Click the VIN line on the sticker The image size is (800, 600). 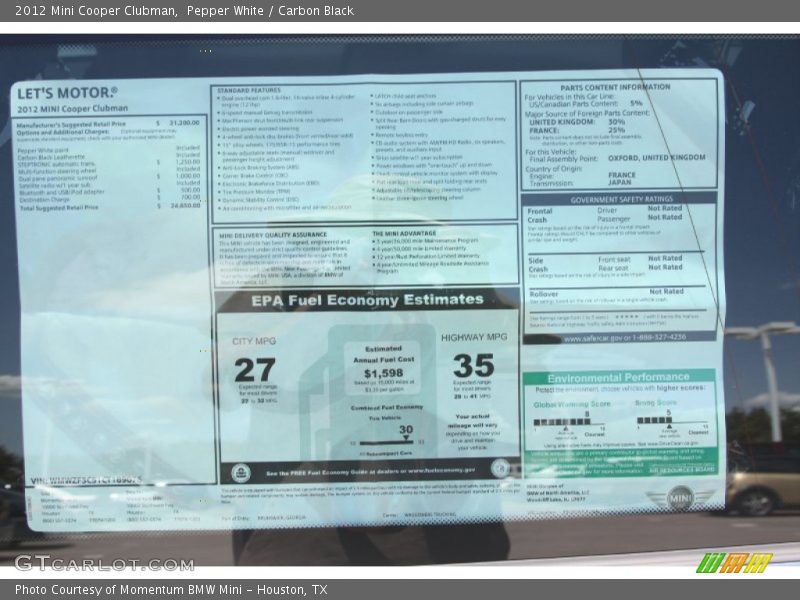click(86, 480)
